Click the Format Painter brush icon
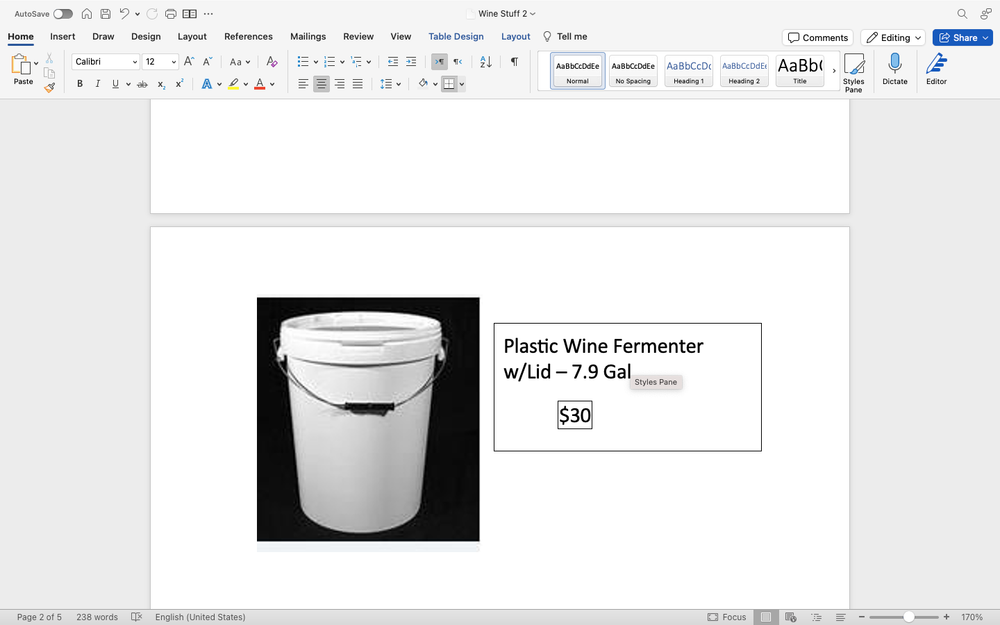Screen dimensions: 1000x625 pyautogui.click(x=49, y=87)
